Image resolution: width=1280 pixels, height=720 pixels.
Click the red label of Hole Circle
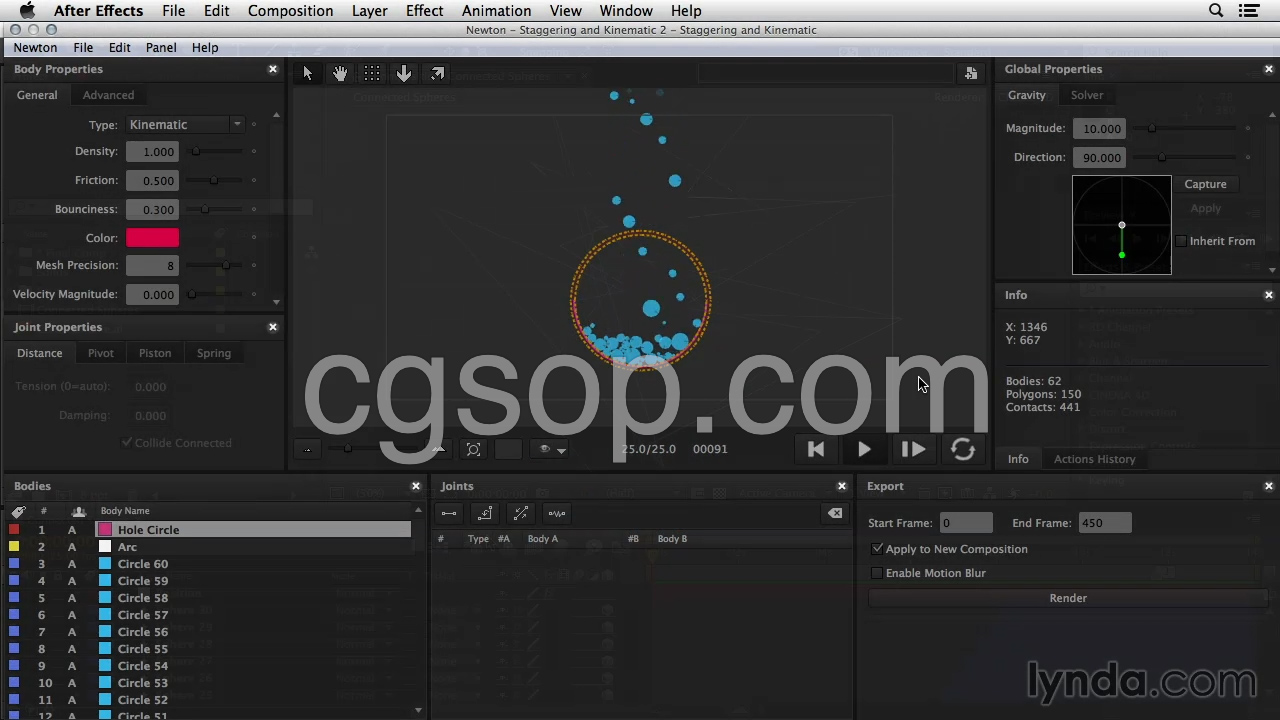point(14,530)
